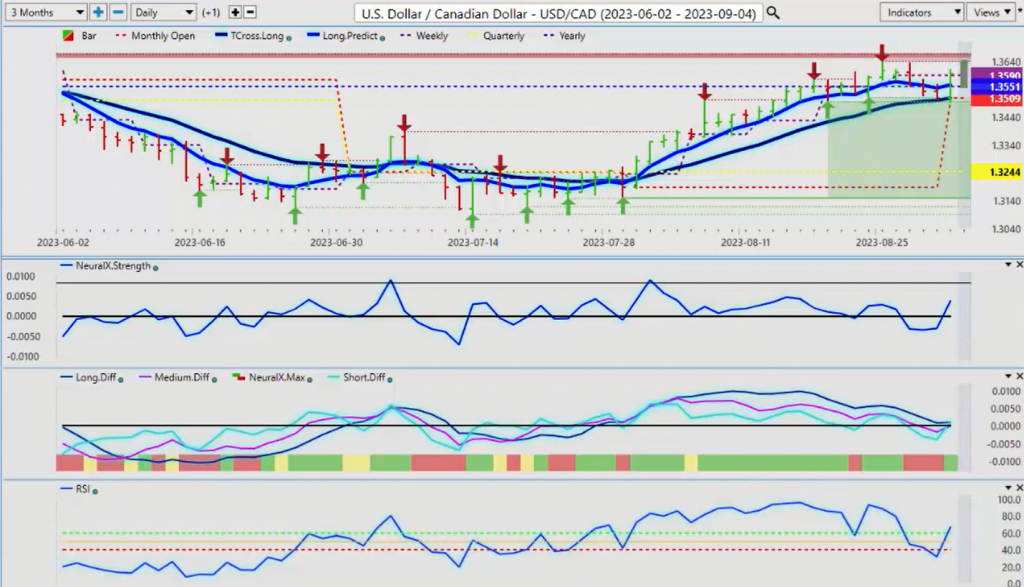Click the Yearly legend label

[572, 36]
